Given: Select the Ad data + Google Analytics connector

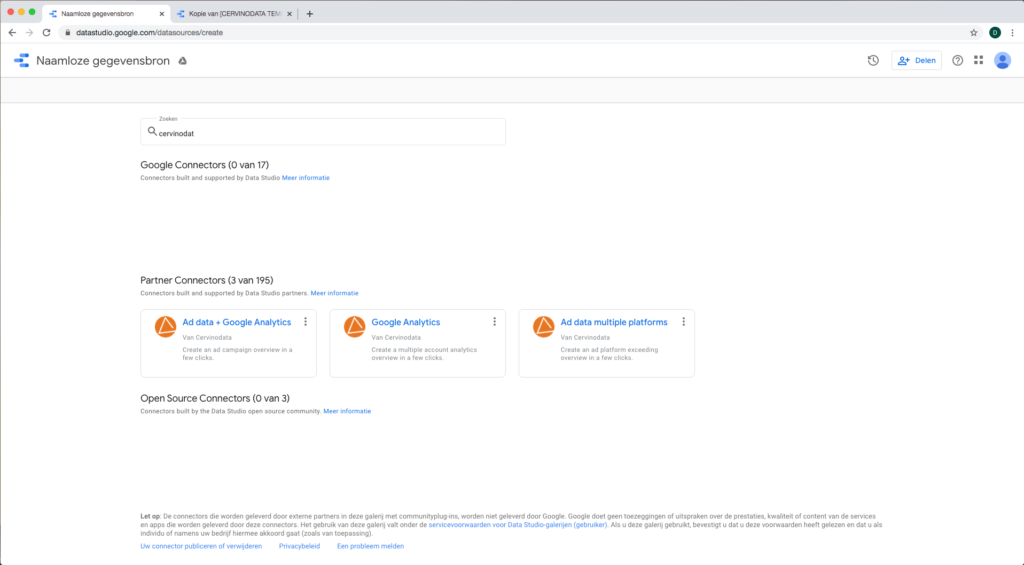Looking at the screenshot, I should 229,343.
